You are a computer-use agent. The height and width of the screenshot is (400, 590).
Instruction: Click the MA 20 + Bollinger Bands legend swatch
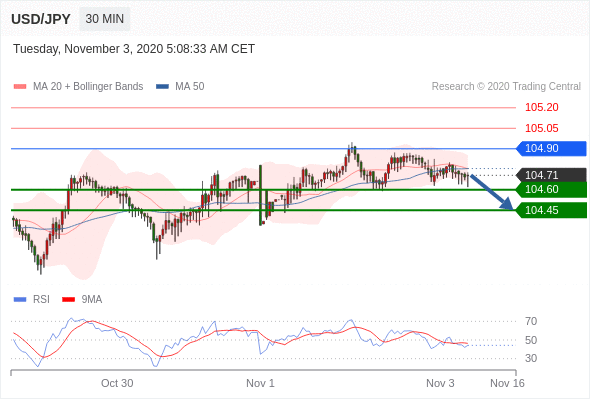click(20, 87)
